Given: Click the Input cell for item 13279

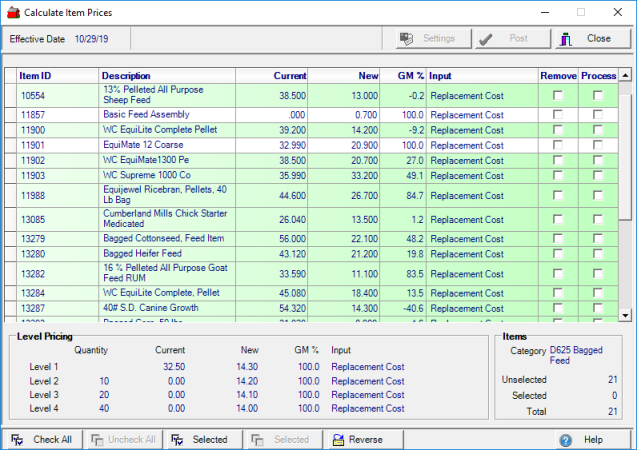Looking at the screenshot, I should point(466,239).
